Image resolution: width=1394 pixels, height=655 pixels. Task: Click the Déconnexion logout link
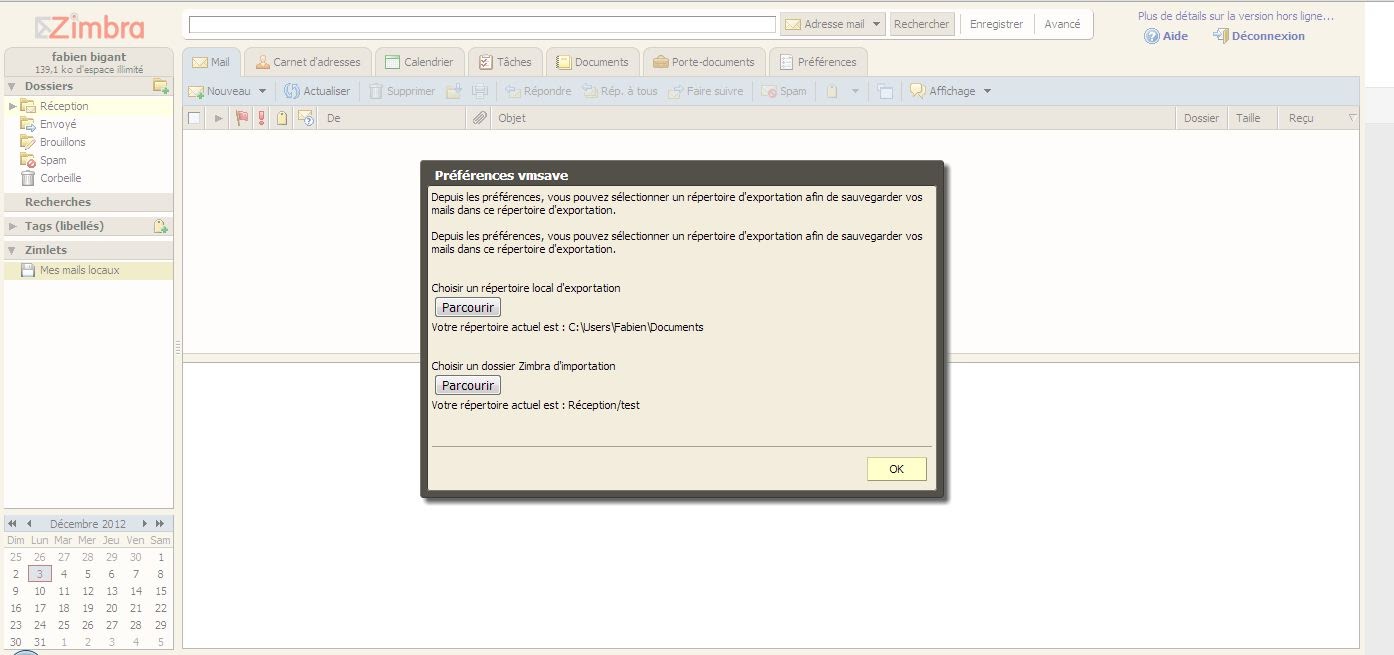[x=1259, y=36]
